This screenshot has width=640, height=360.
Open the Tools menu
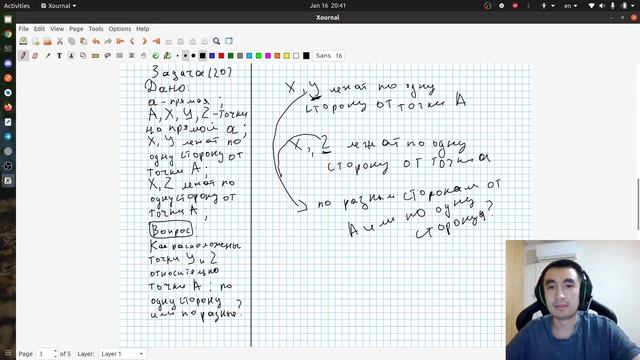pyautogui.click(x=96, y=29)
